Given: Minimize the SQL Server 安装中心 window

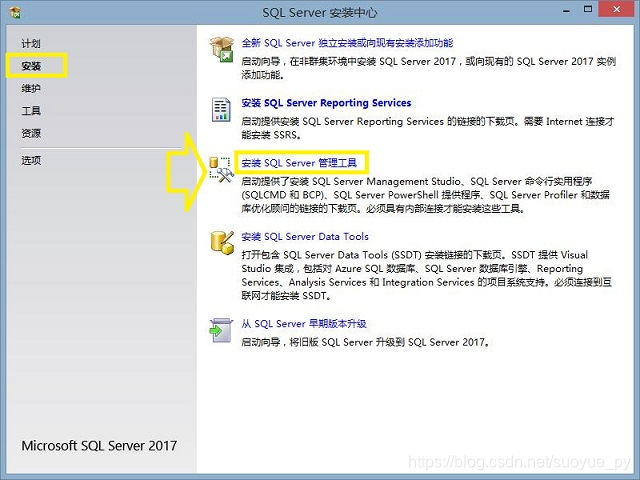Looking at the screenshot, I should point(566,11).
